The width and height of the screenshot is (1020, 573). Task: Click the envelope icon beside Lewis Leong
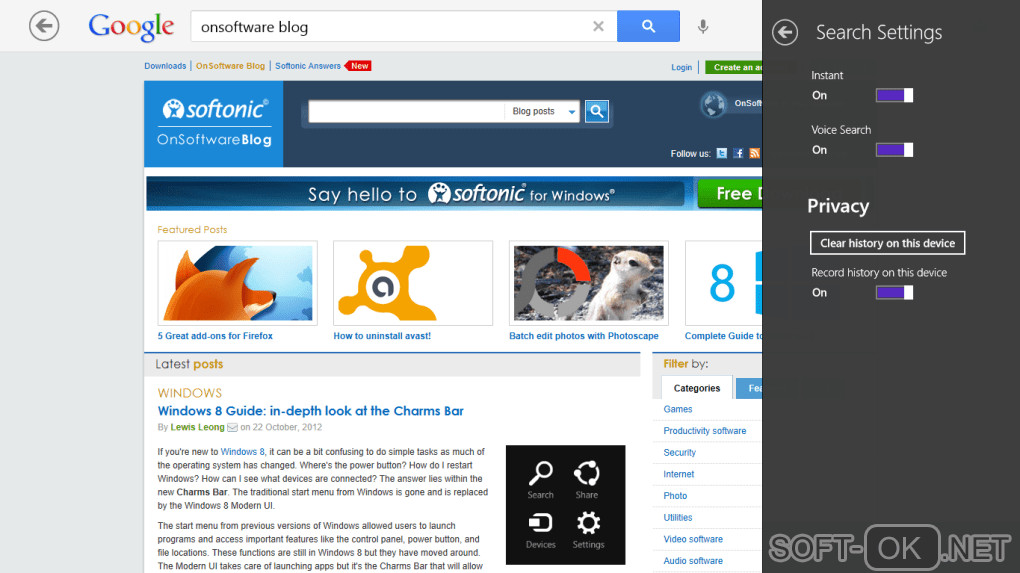click(232, 427)
